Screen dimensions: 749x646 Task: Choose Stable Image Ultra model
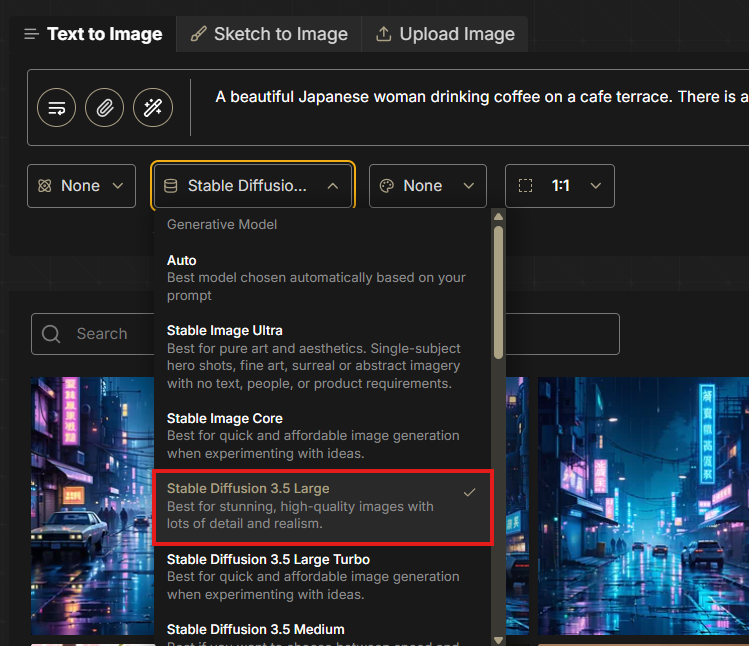coord(322,357)
